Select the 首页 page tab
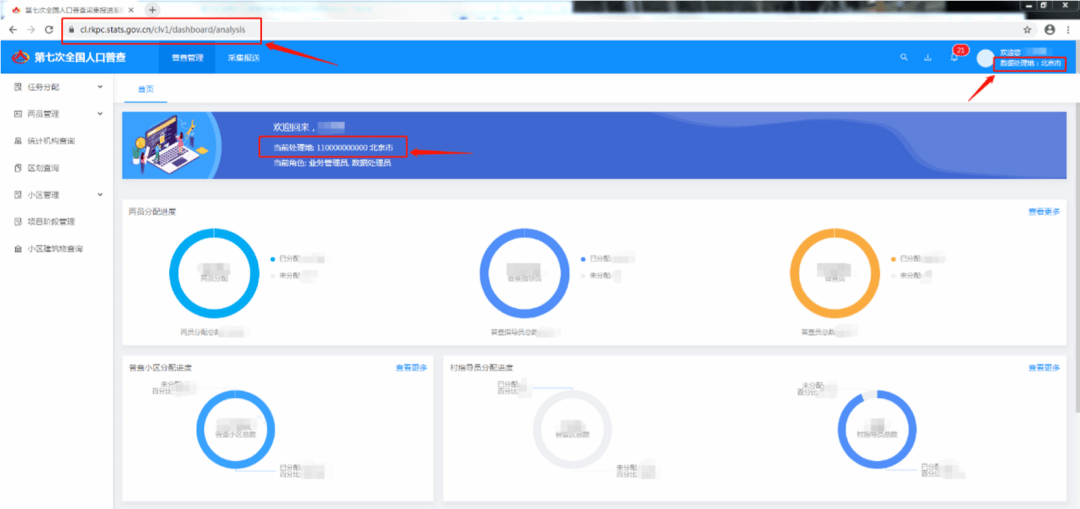Viewport: 1080px width, 509px height. click(145, 90)
